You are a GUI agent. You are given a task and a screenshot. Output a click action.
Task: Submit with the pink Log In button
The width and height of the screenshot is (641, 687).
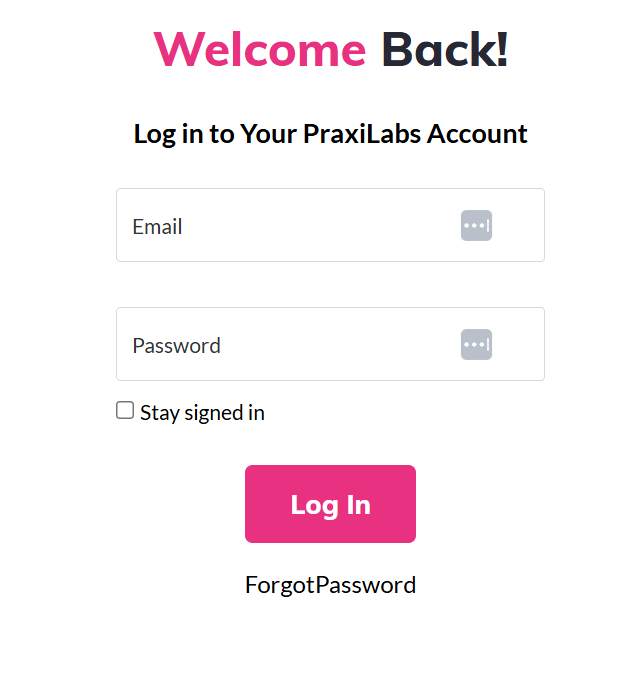tap(330, 504)
